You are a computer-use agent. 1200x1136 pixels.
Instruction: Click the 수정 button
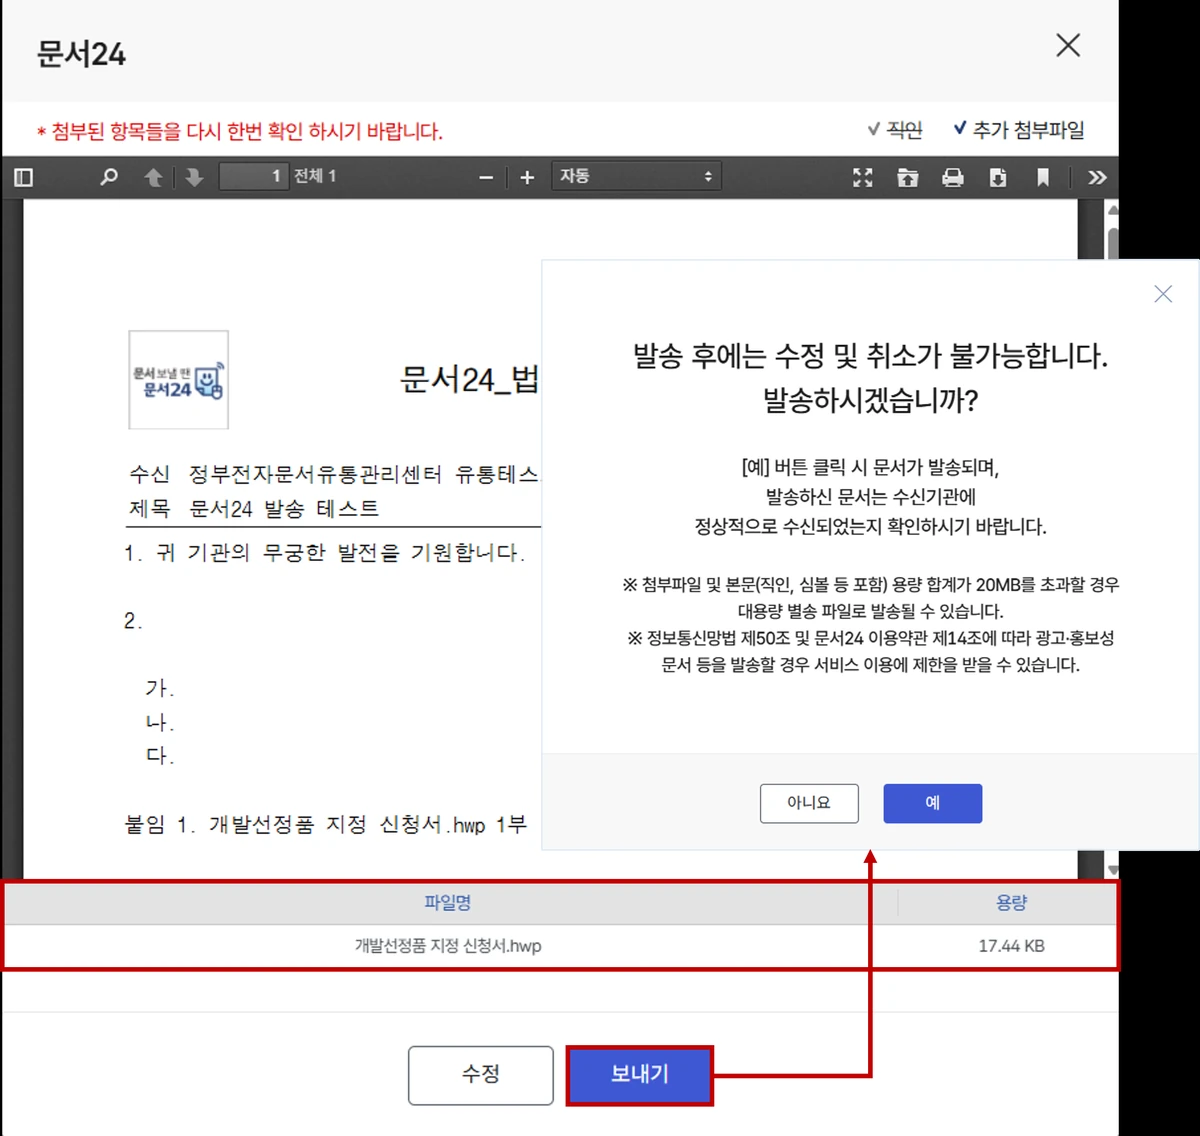pyautogui.click(x=481, y=1075)
